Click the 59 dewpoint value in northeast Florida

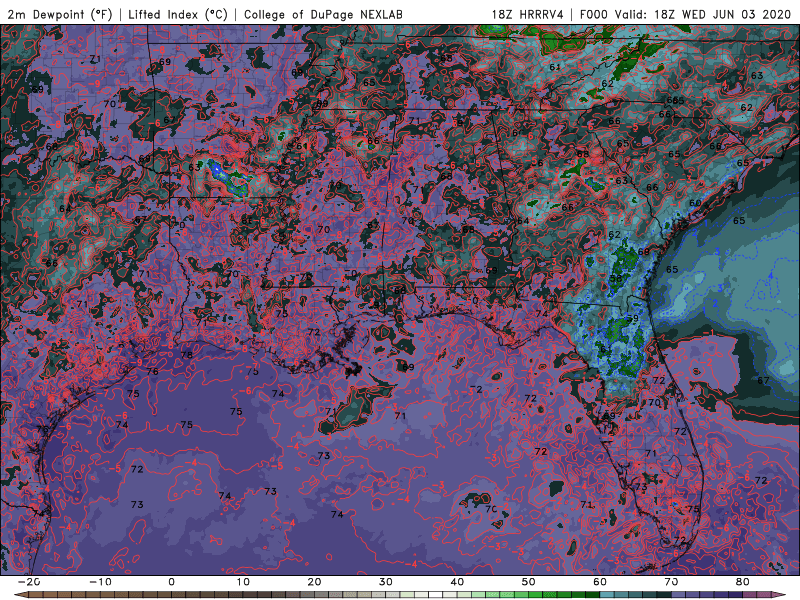pyautogui.click(x=633, y=318)
